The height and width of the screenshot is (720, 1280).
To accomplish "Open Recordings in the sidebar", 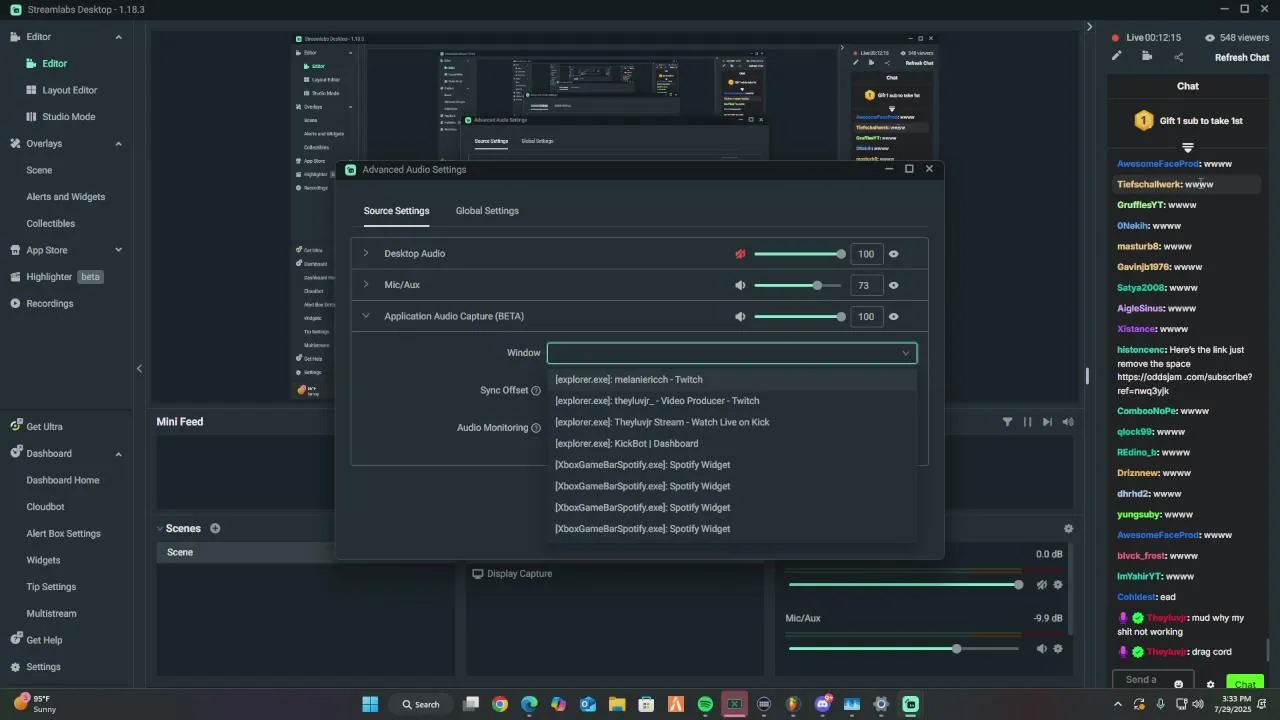I will click(49, 303).
